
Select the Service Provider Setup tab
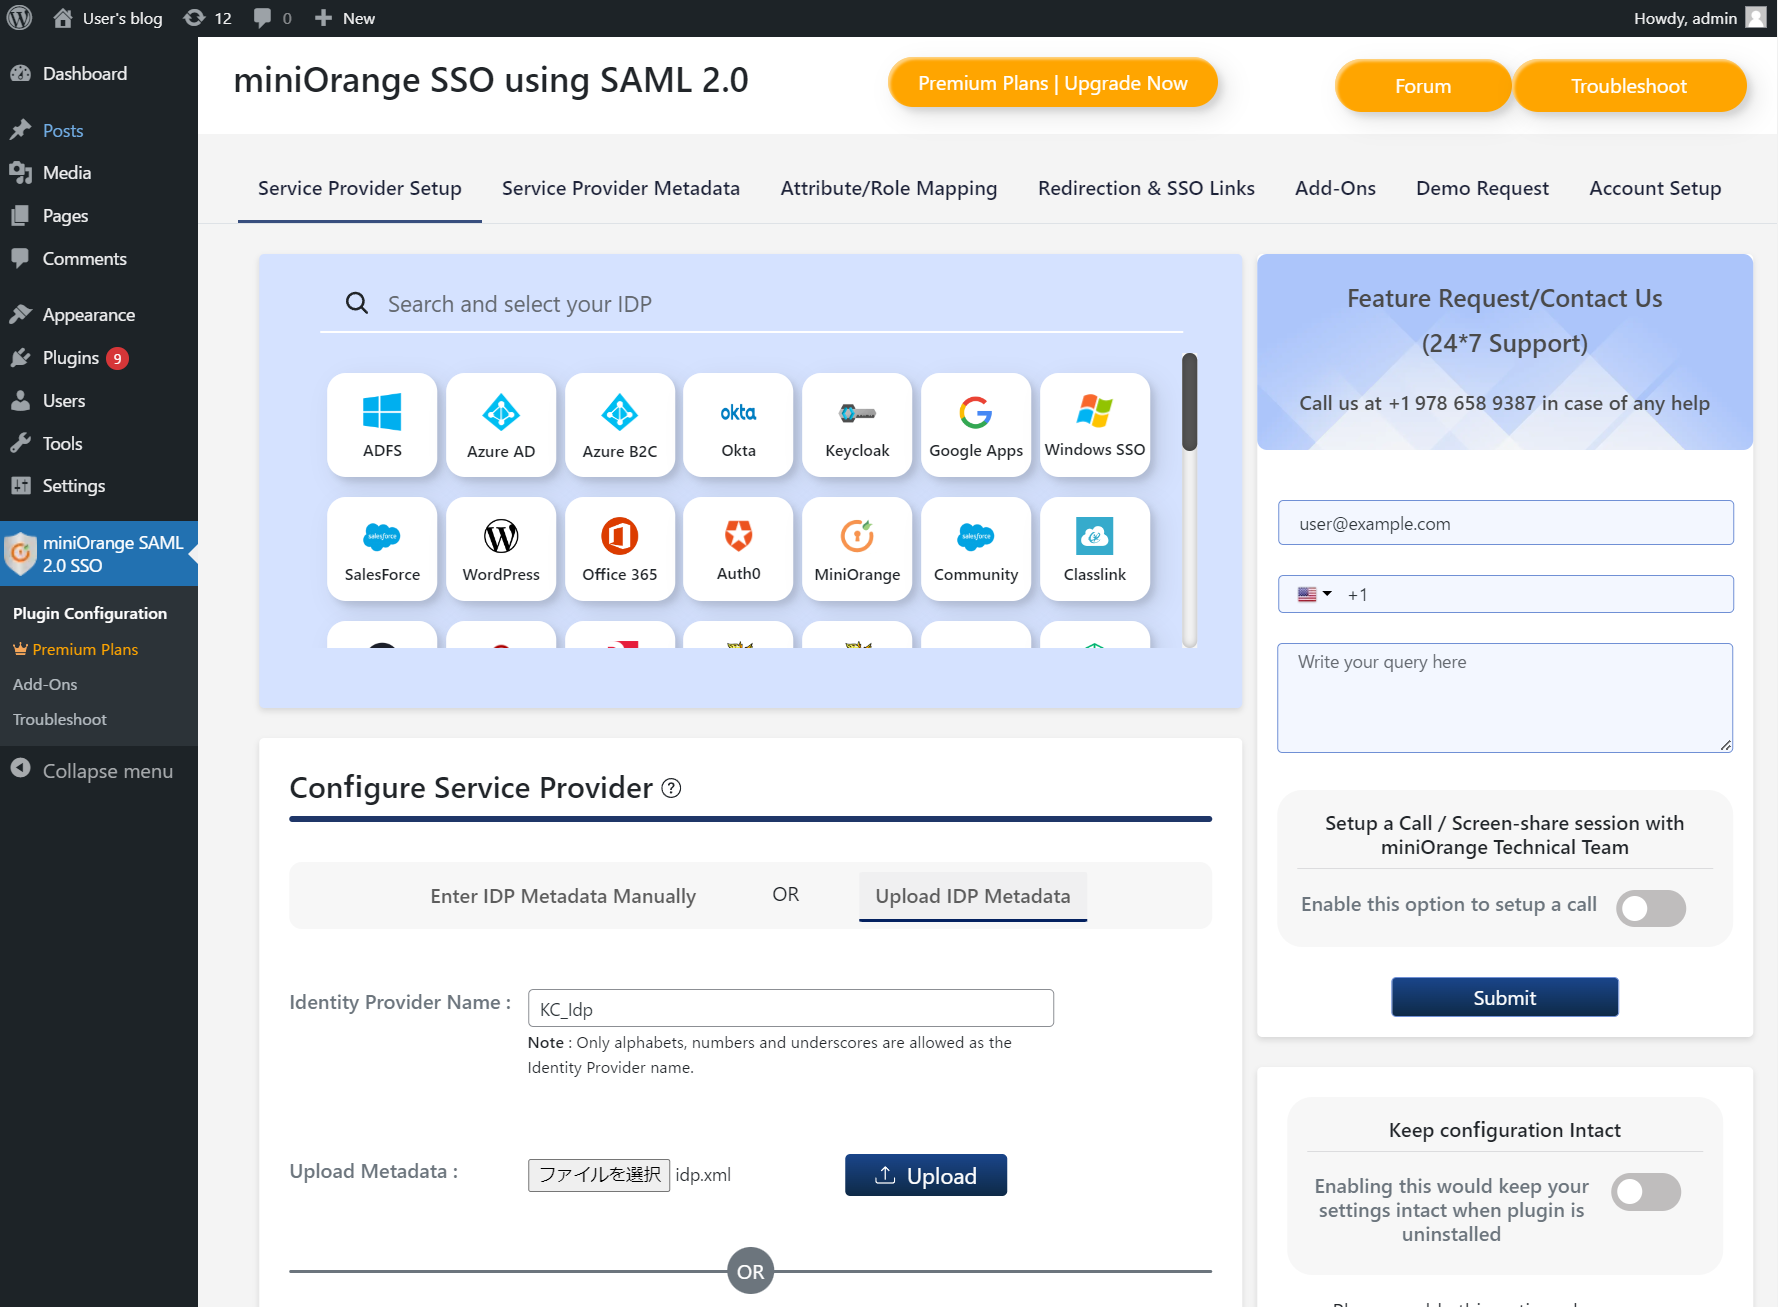click(360, 189)
